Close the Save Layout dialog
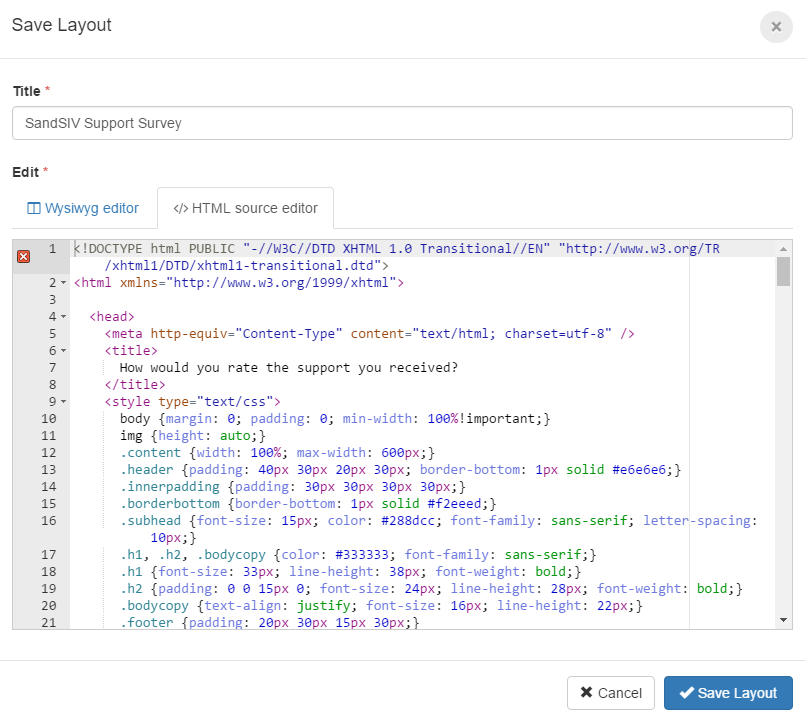The height and width of the screenshot is (723, 806). pyautogui.click(x=776, y=27)
